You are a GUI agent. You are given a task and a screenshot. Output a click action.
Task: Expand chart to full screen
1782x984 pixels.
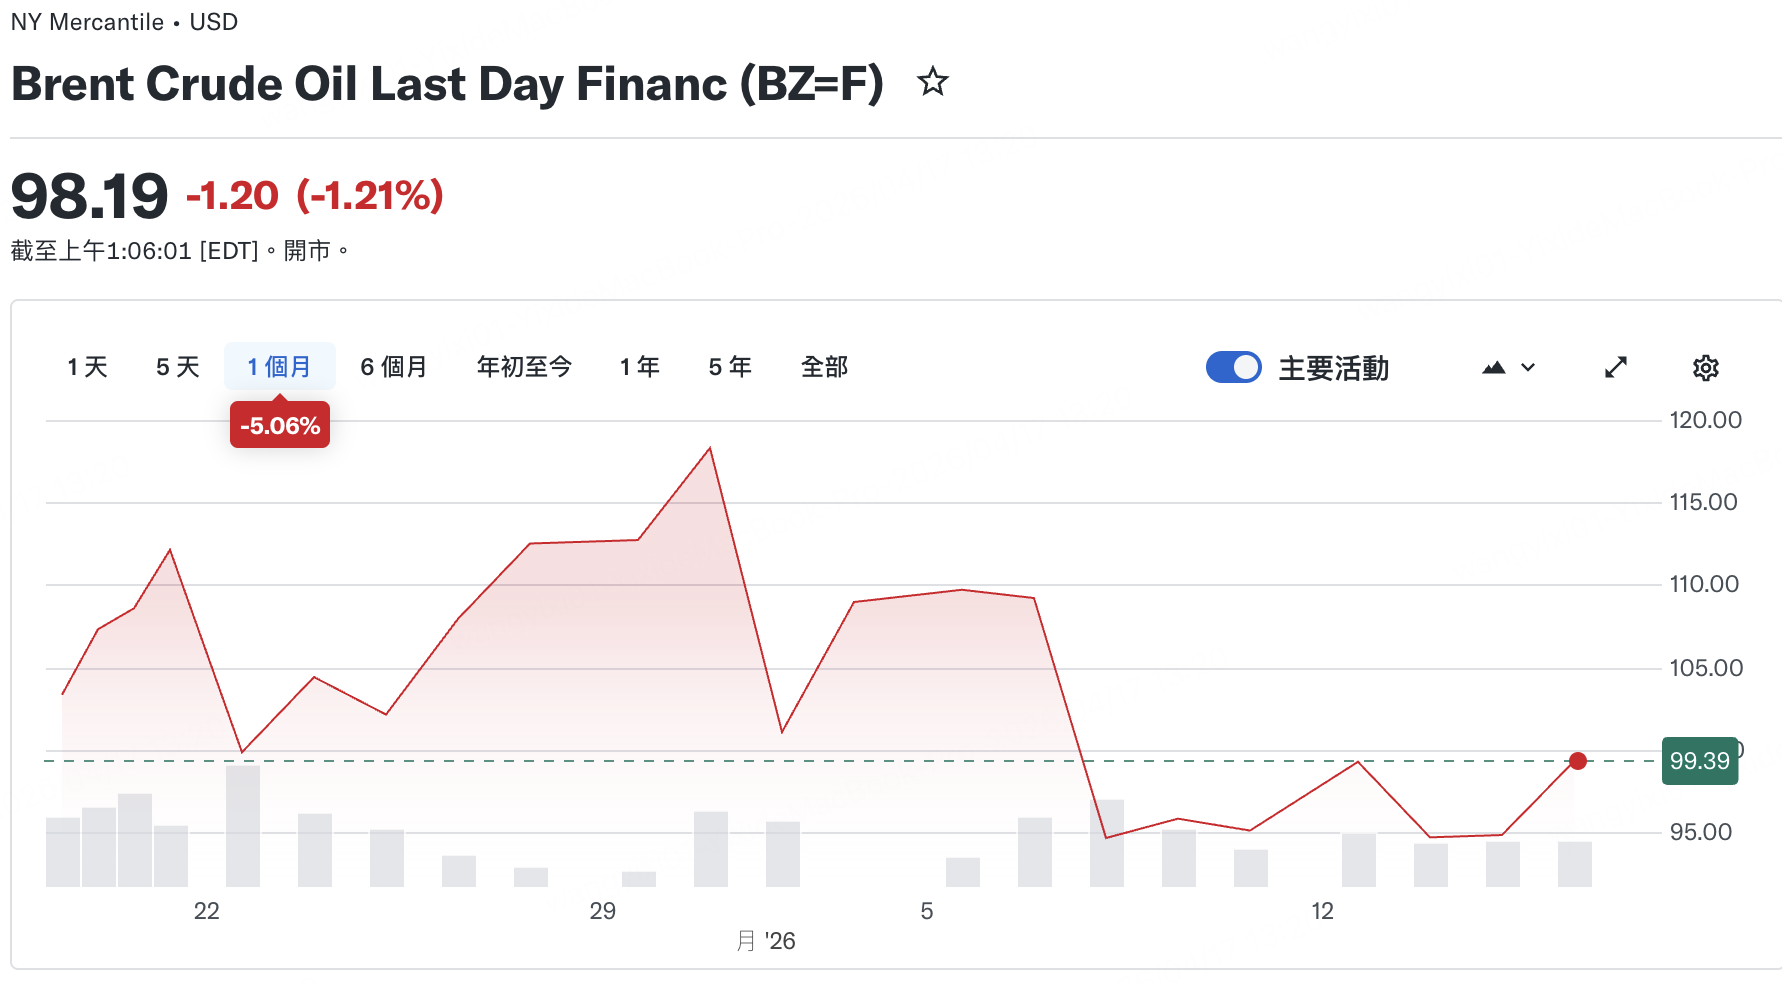1615,368
